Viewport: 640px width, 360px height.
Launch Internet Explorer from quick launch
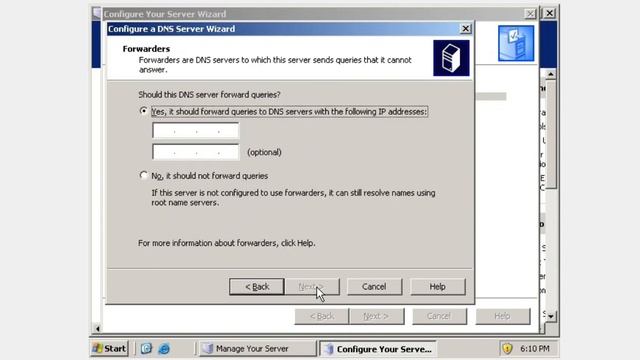[x=164, y=349]
